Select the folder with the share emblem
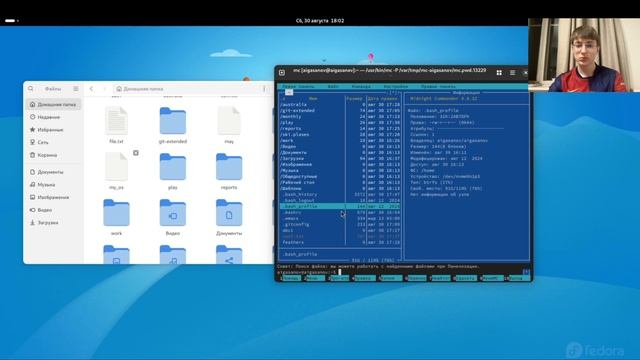640x360 pixels. [x=229, y=255]
